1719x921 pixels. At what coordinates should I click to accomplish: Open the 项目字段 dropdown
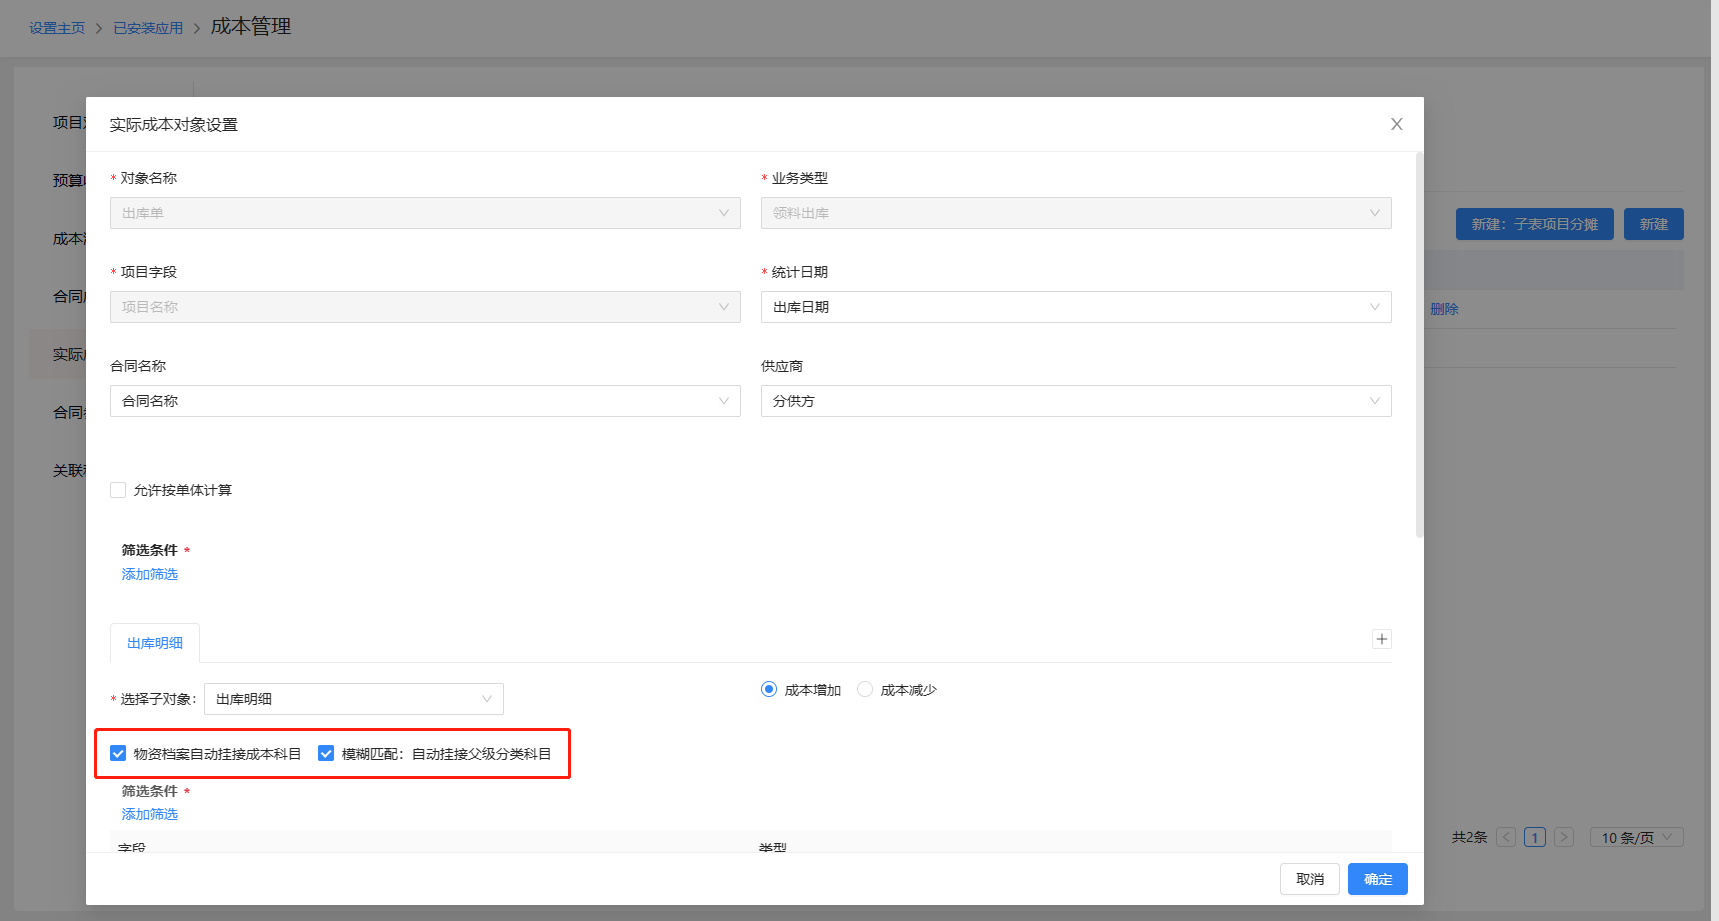pyautogui.click(x=425, y=307)
